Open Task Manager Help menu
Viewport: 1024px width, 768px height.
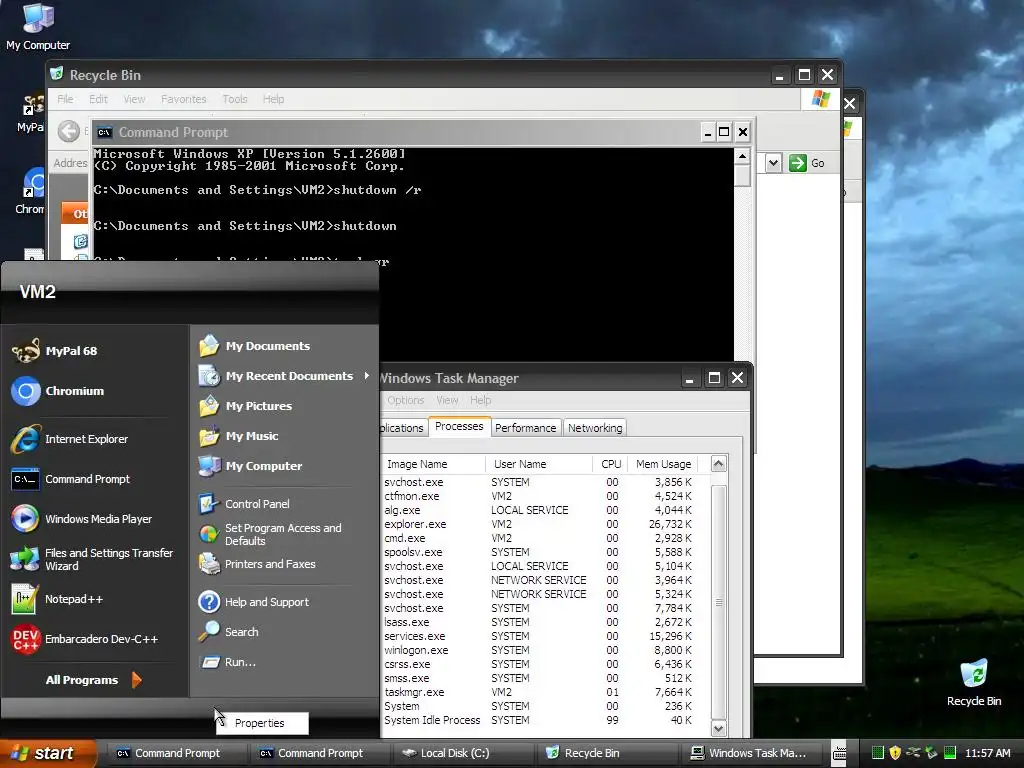pos(481,400)
